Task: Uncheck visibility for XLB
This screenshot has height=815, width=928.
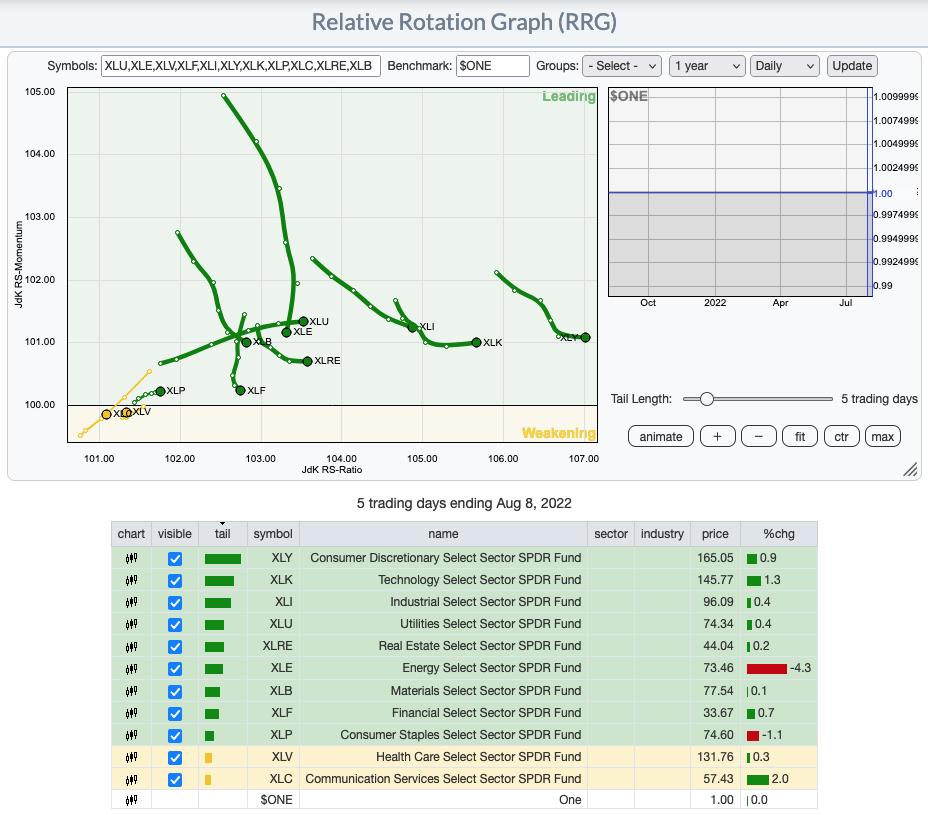Action: pos(175,691)
